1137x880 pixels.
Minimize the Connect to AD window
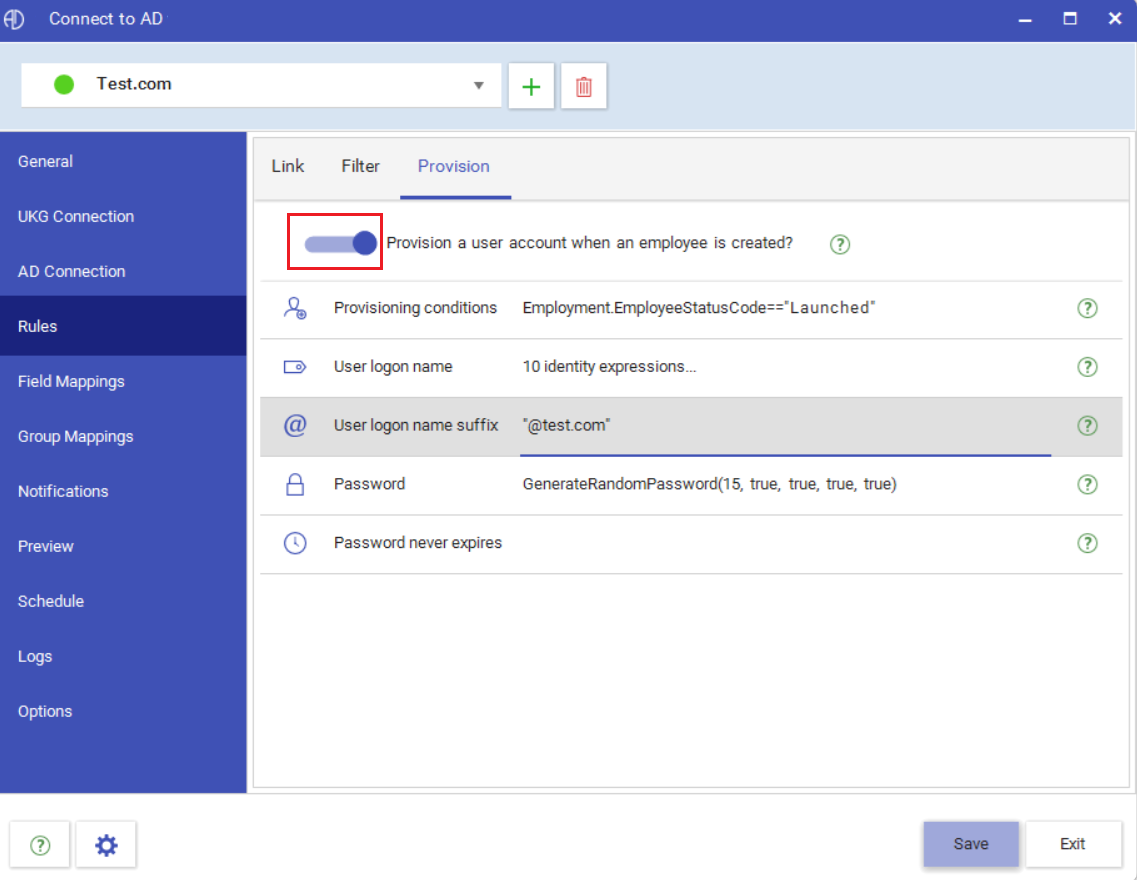click(x=1025, y=20)
